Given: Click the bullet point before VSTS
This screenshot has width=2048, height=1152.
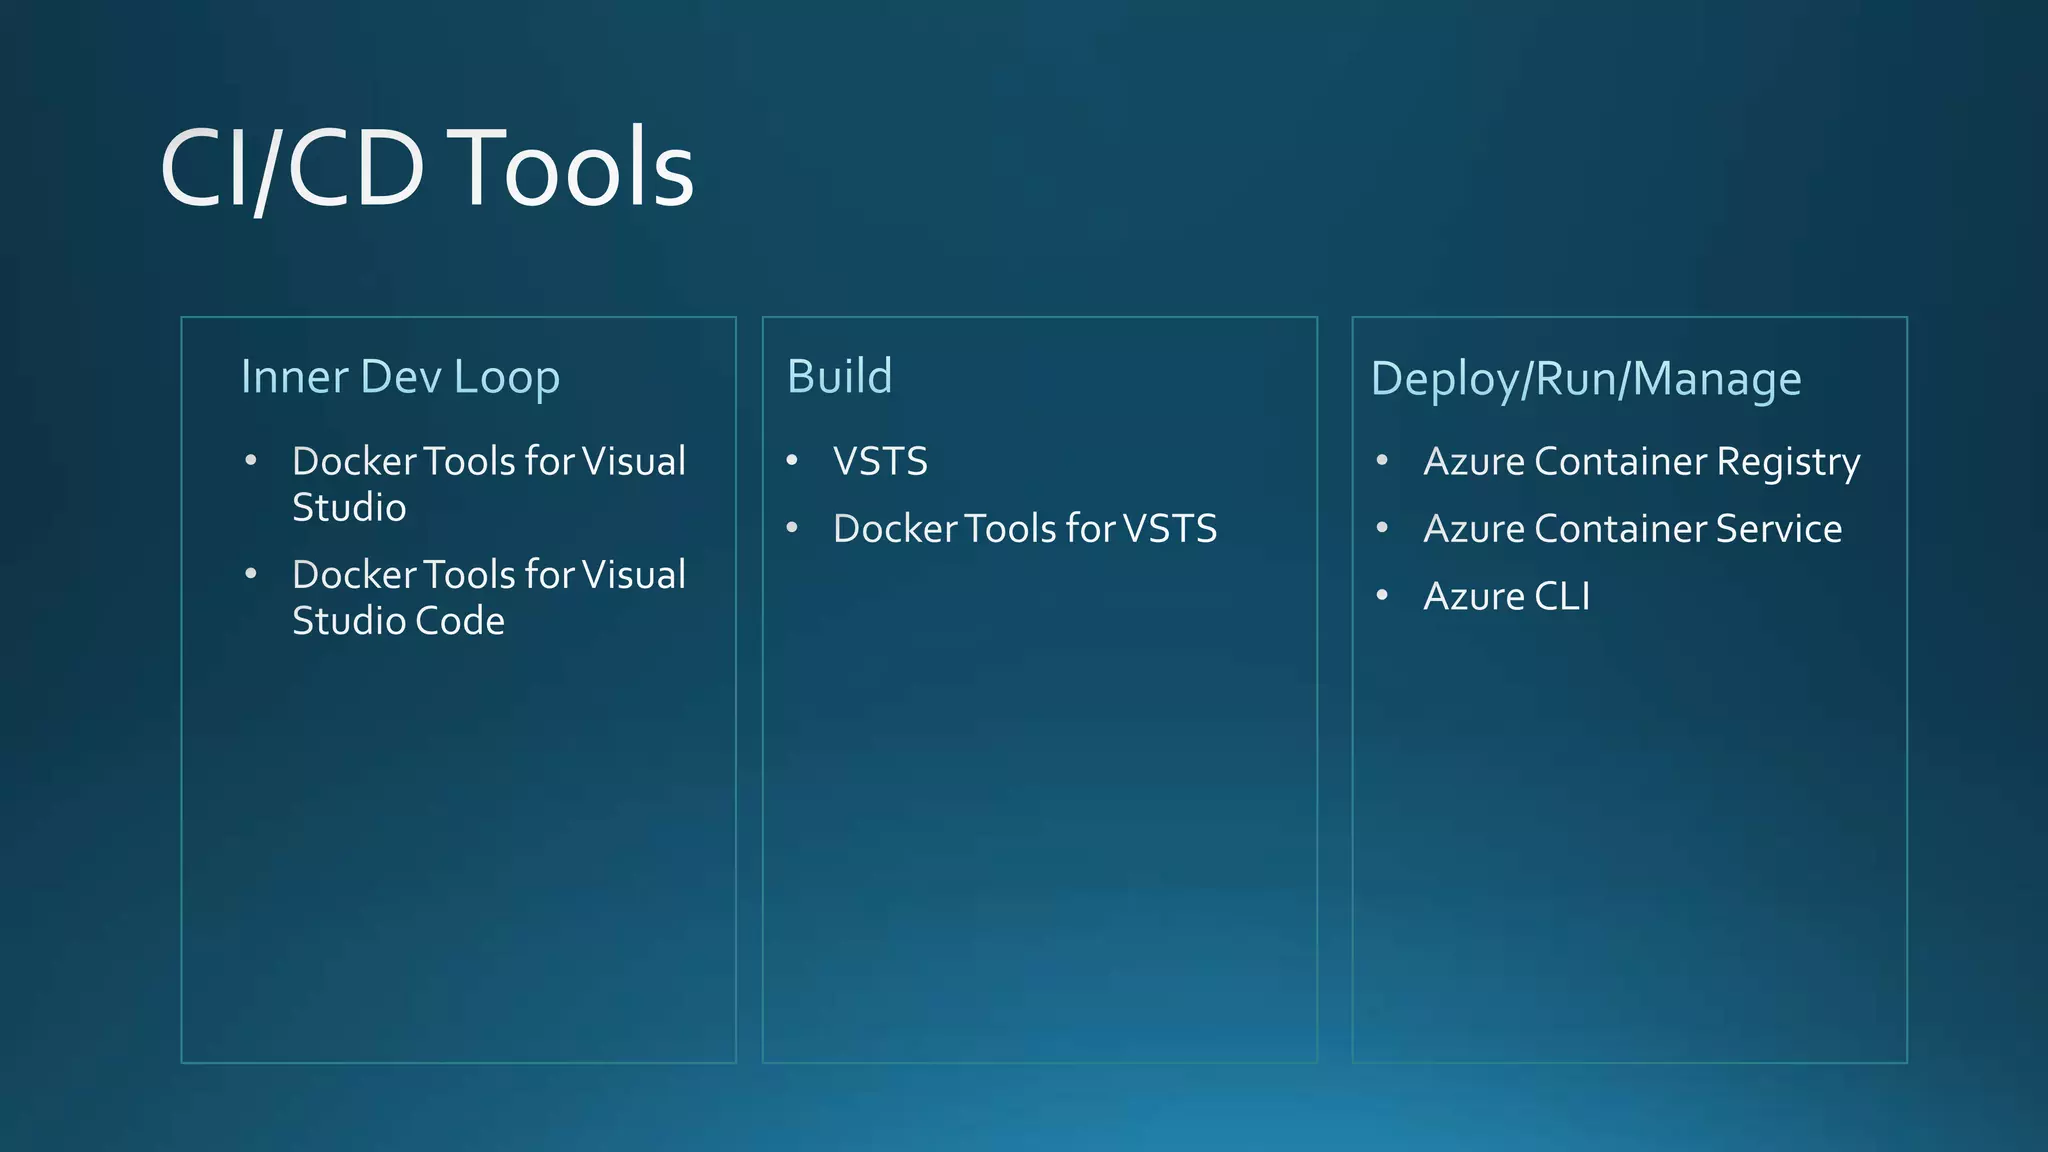Looking at the screenshot, I should [x=792, y=460].
